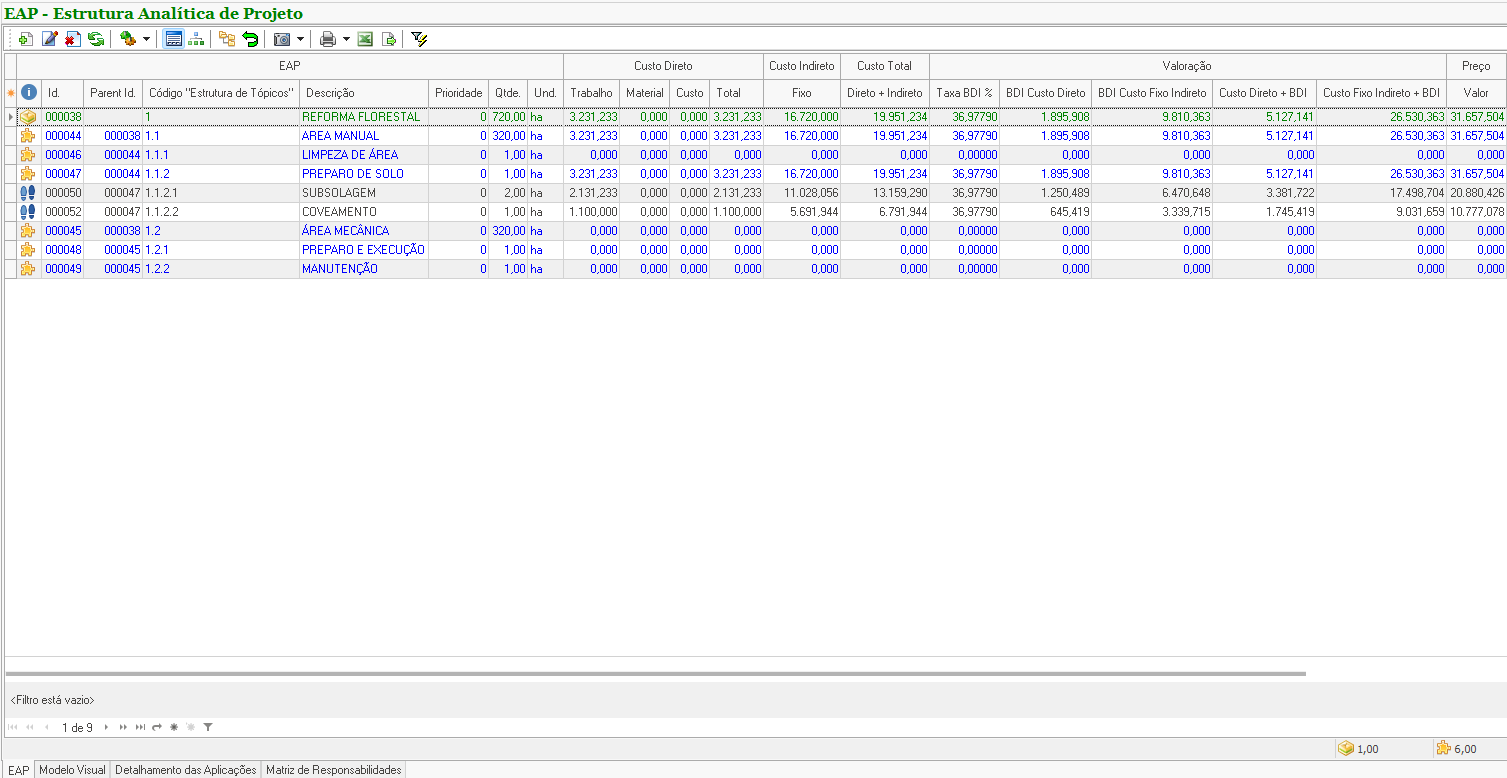This screenshot has width=1507, height=778.
Task: Click the edit record pencil icon
Action: coord(49,39)
